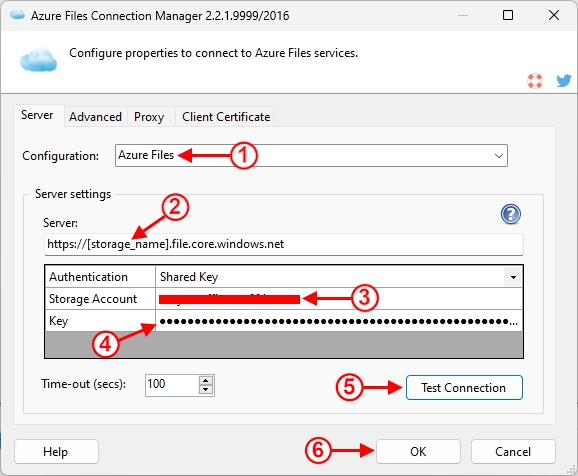Image resolution: width=578 pixels, height=476 pixels.
Task: Maximize the Connection Manager window
Action: point(508,15)
